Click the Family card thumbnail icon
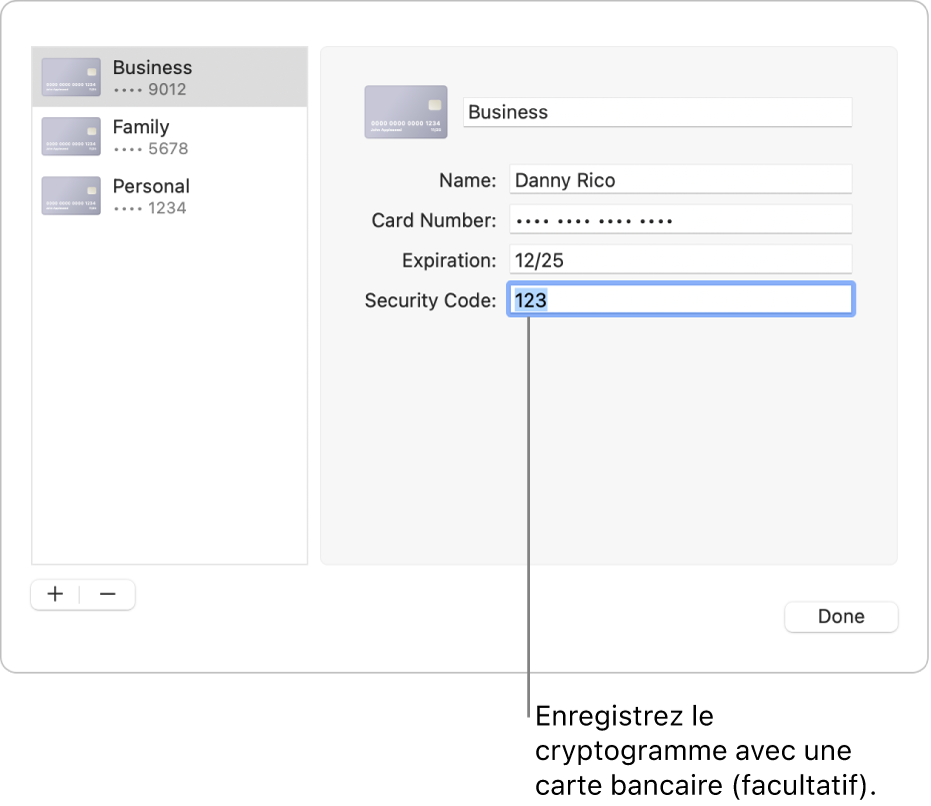931x806 pixels. 70,136
